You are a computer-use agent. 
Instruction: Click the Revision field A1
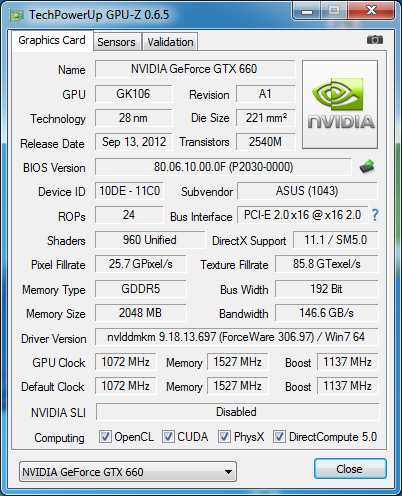click(266, 94)
